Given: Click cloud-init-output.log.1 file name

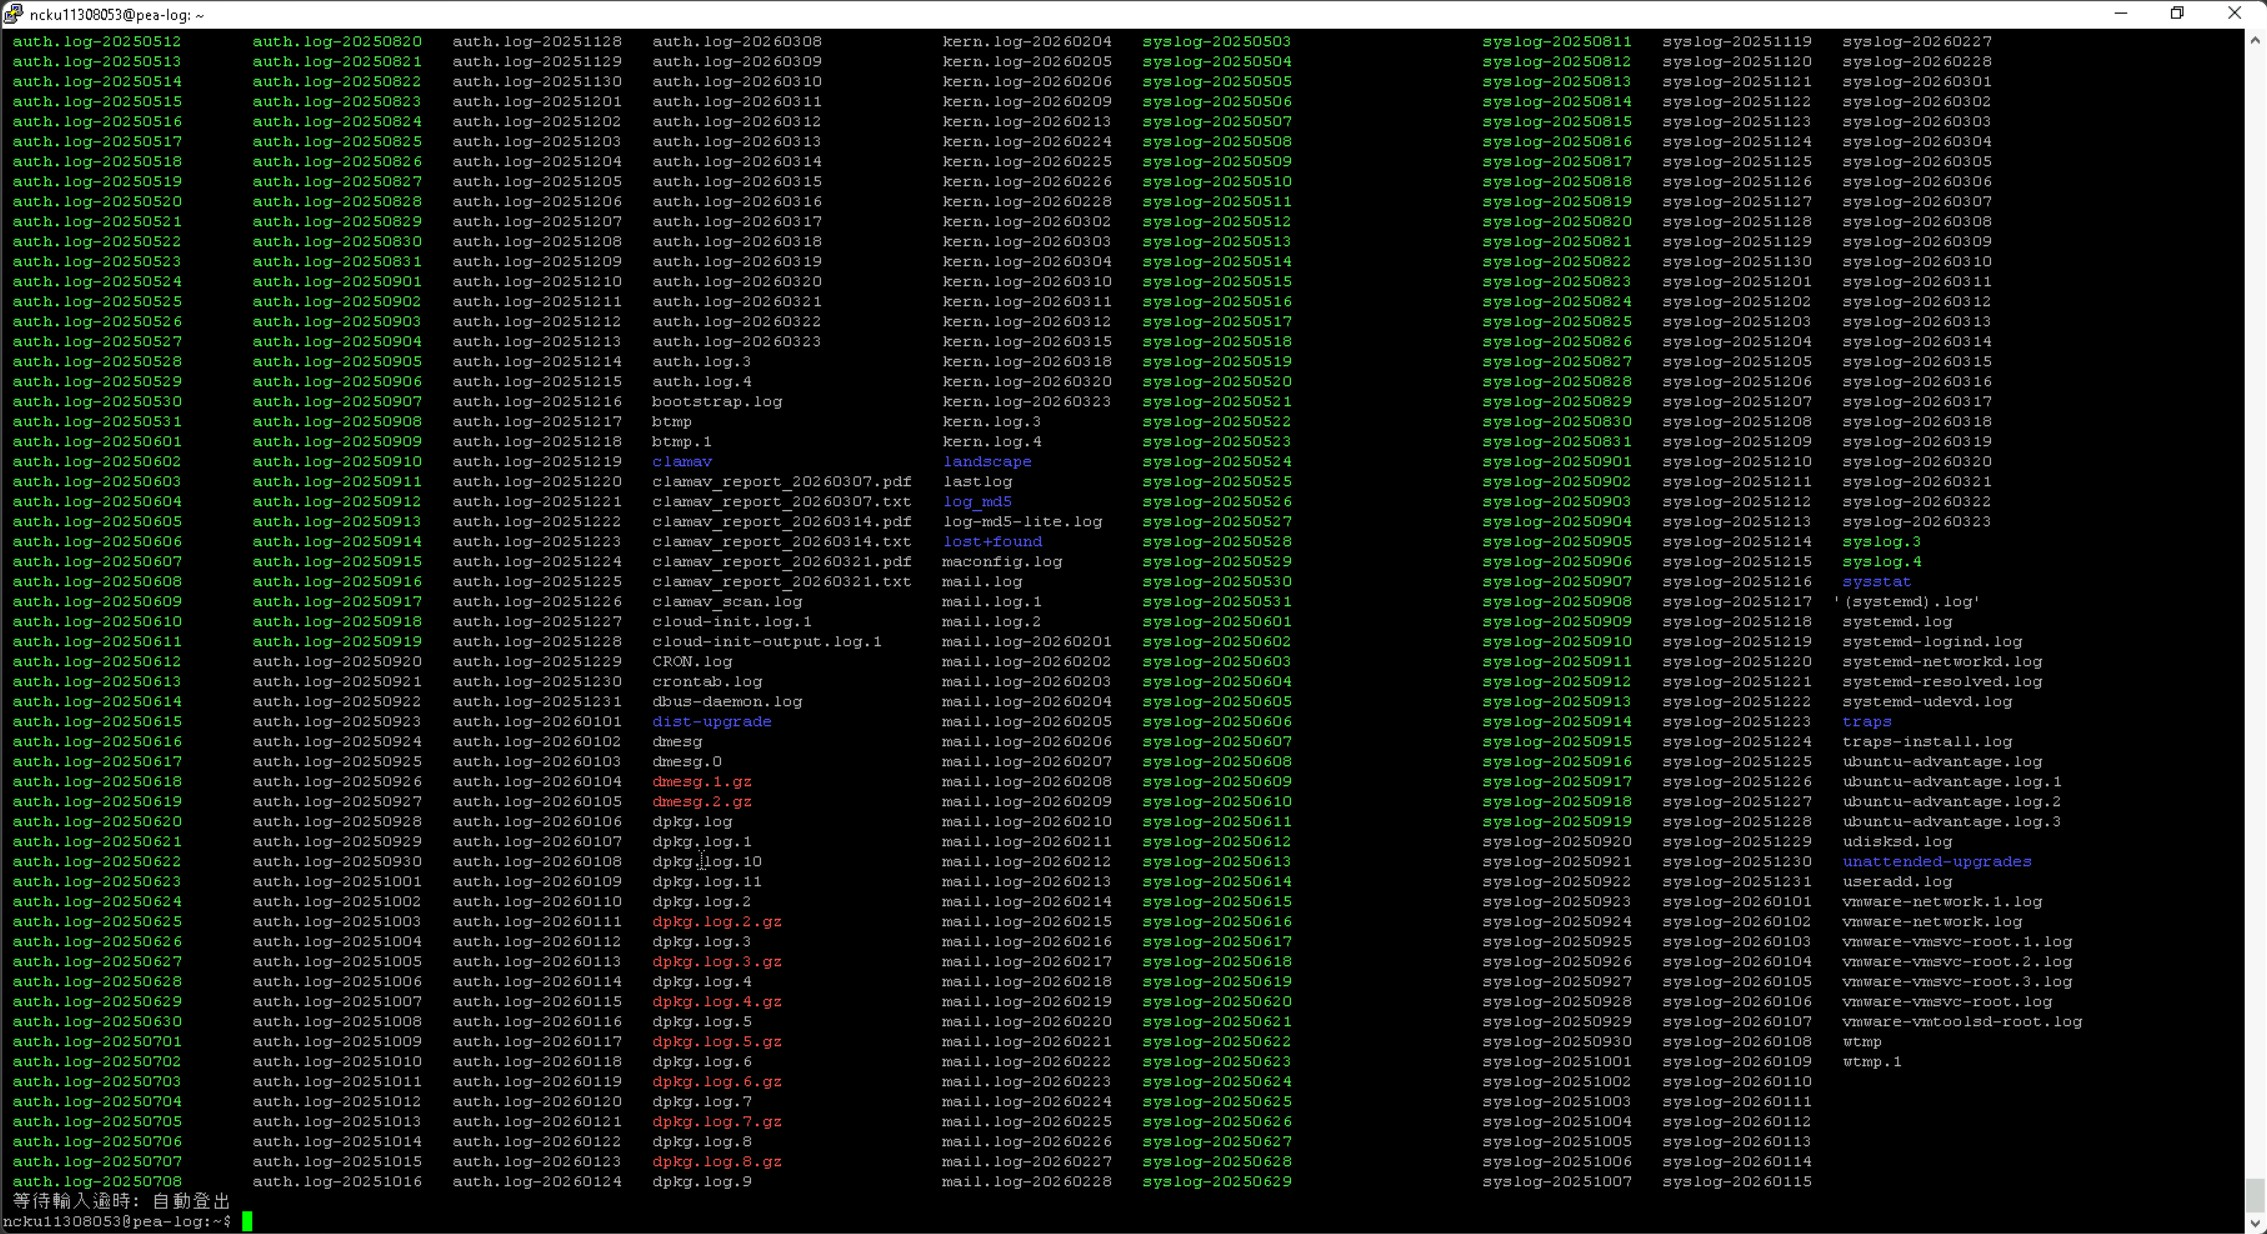Looking at the screenshot, I should coord(767,641).
